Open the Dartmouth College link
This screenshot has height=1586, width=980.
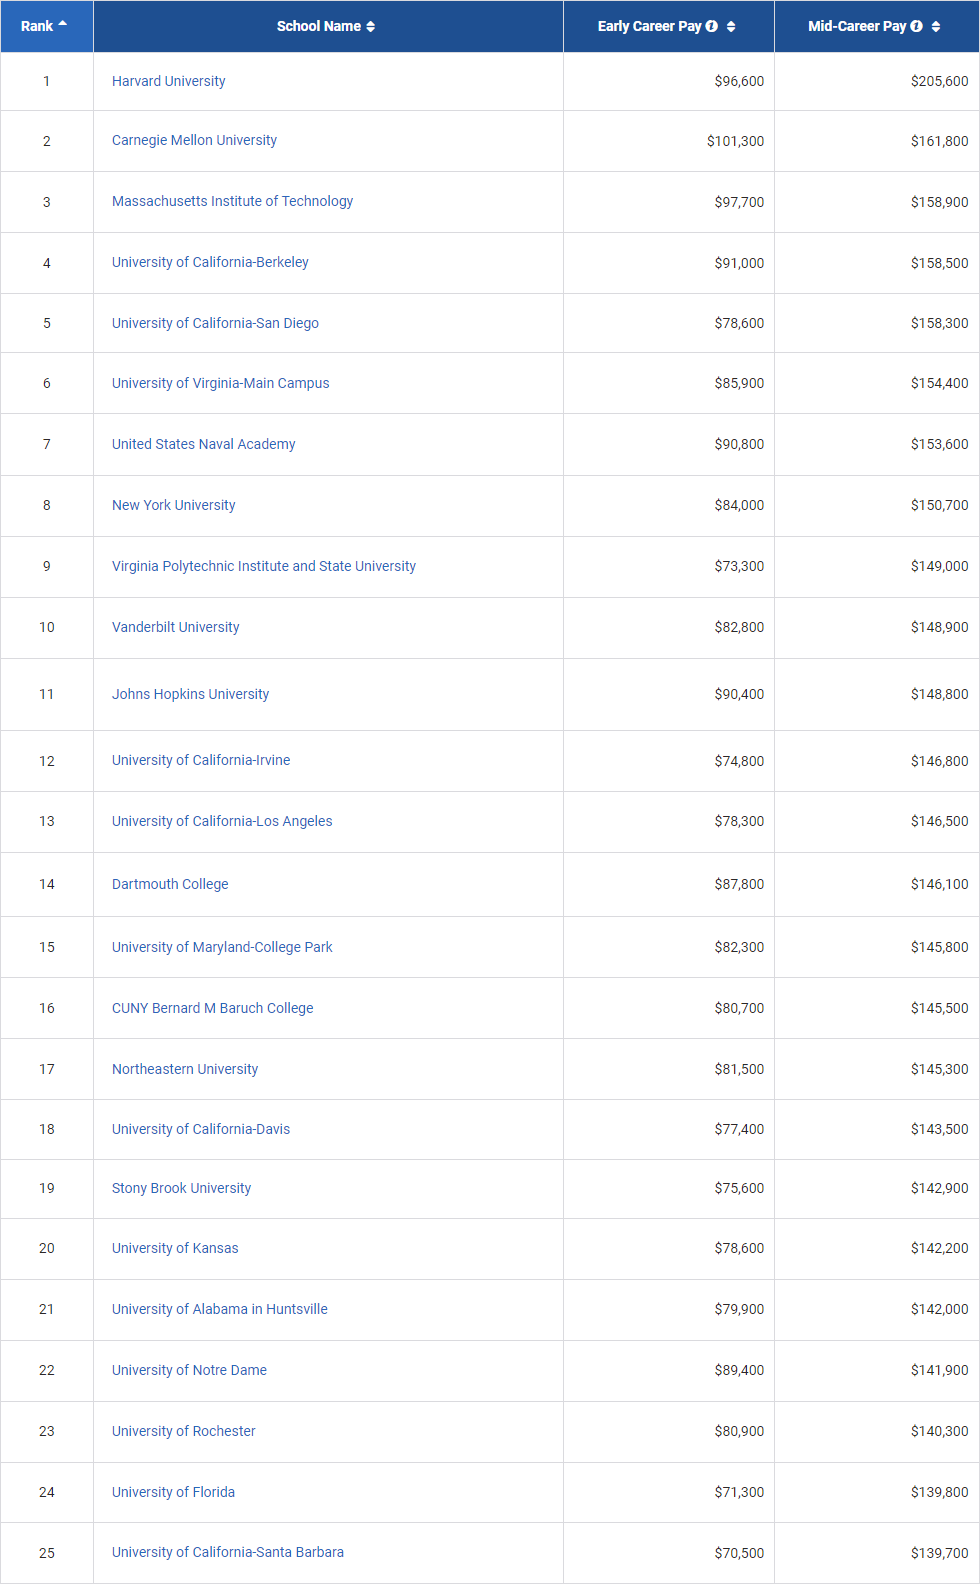(170, 884)
